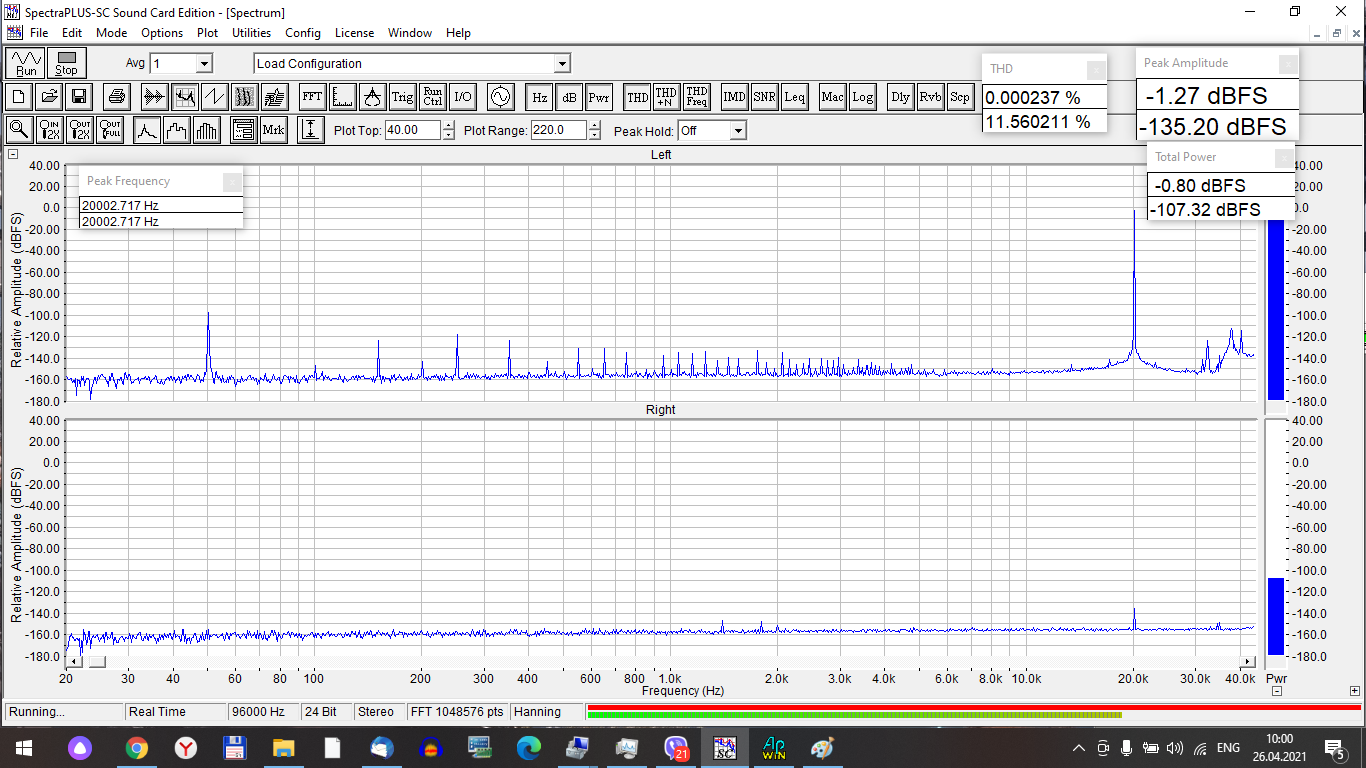Select stepped plot style icon
The image size is (1366, 768).
point(177,130)
